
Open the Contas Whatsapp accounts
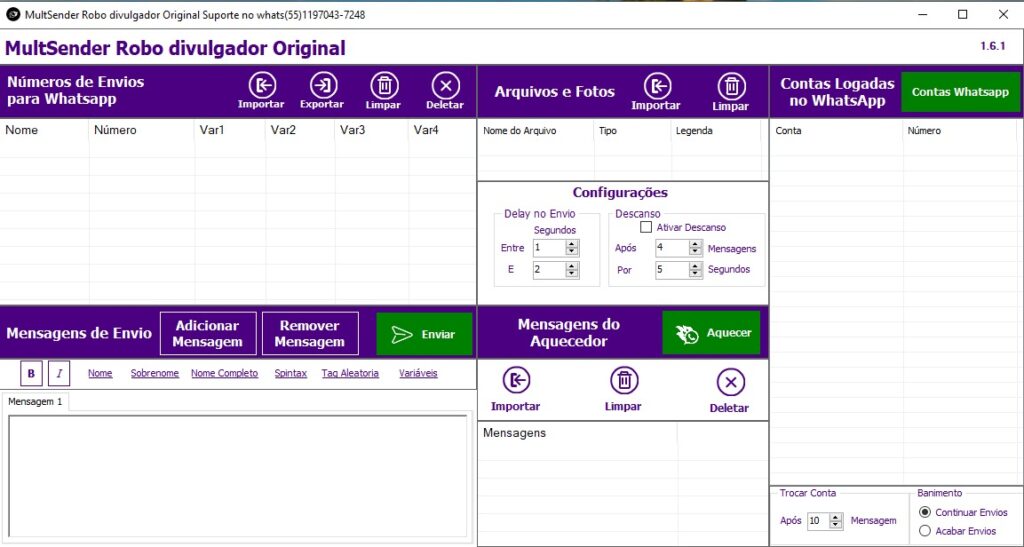click(960, 92)
